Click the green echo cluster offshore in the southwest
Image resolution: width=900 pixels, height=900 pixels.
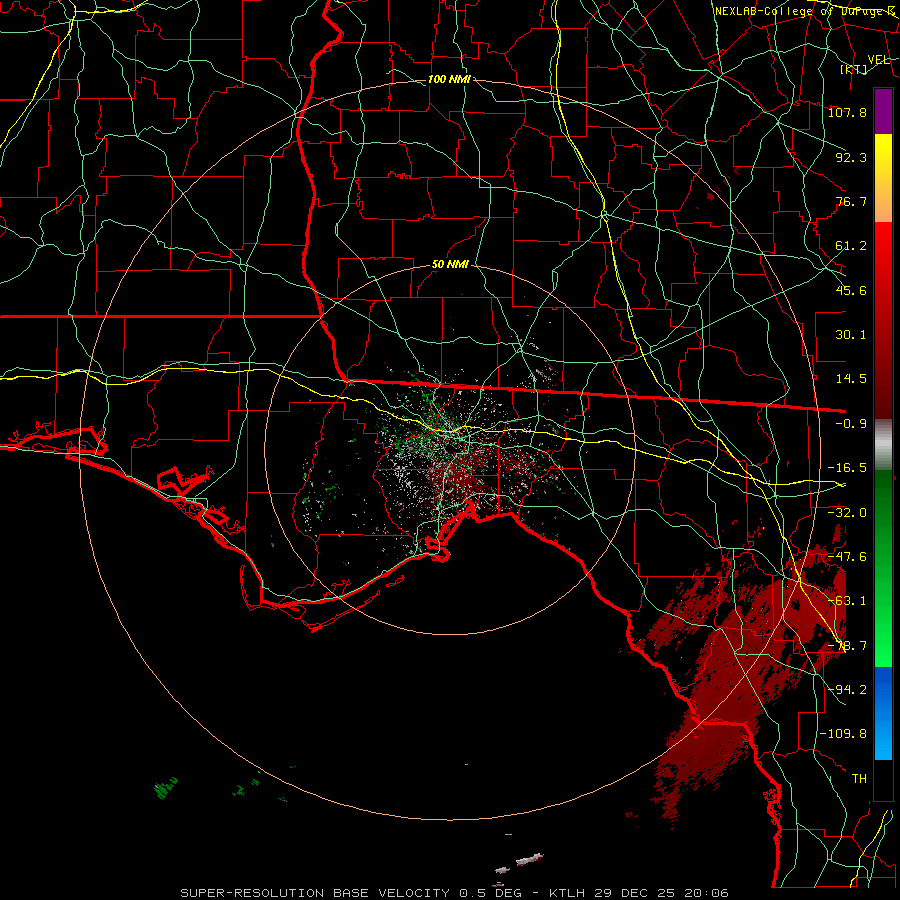click(x=165, y=788)
